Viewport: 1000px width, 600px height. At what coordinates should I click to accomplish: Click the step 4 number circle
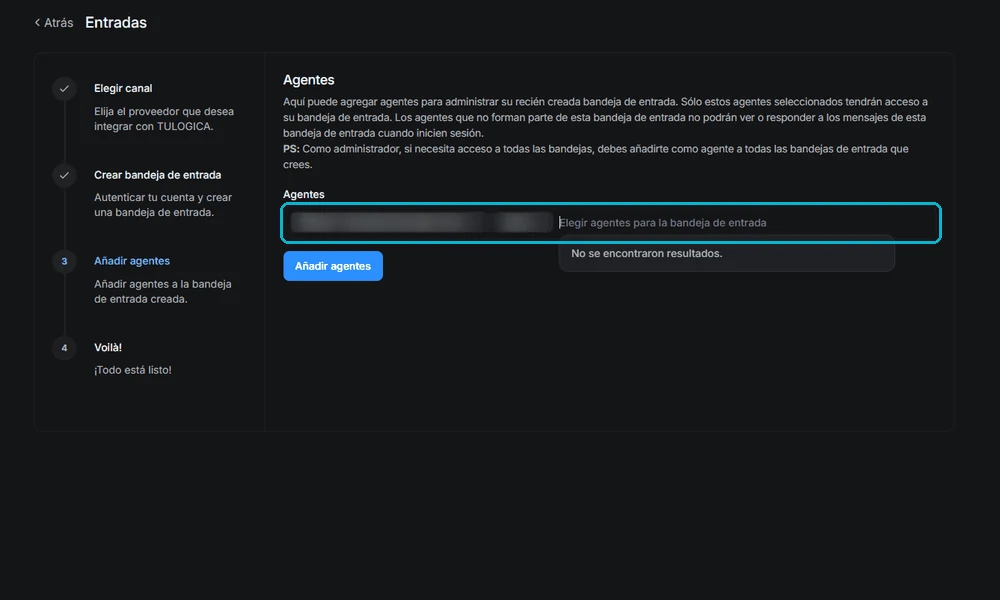[64, 348]
